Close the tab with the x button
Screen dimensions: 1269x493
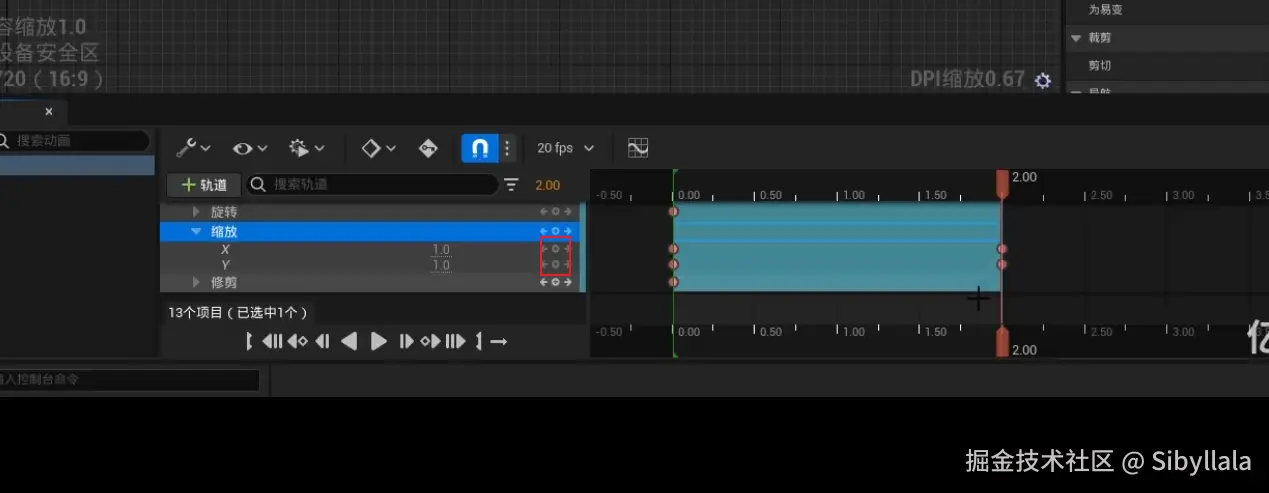48,111
